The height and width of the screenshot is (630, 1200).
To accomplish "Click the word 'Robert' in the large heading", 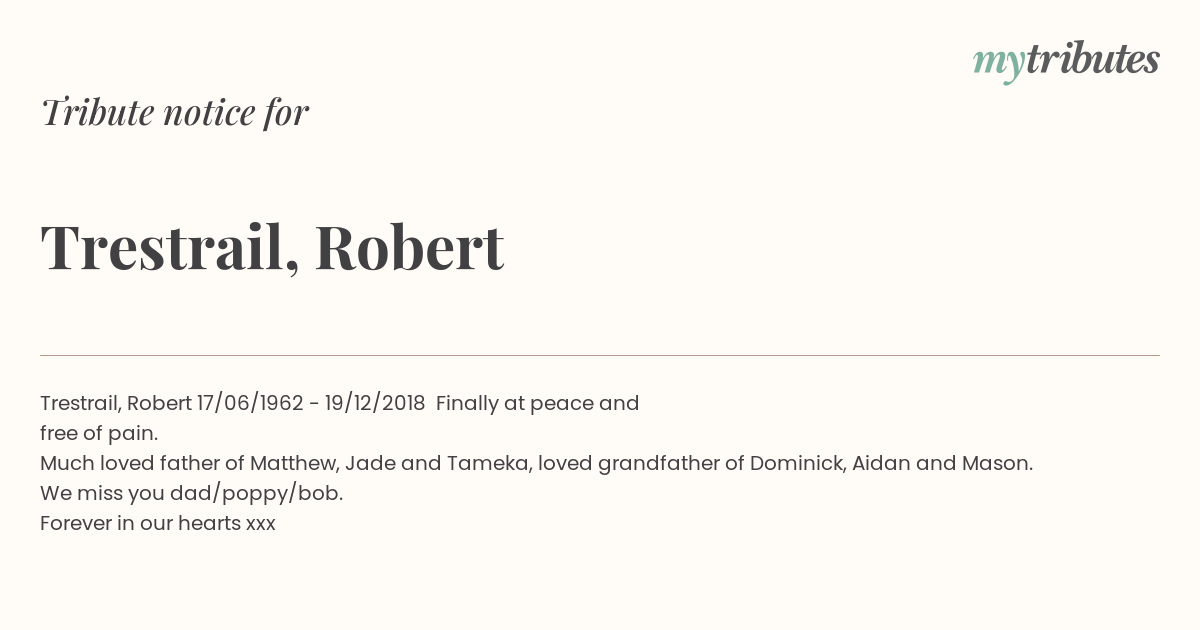I will tap(409, 247).
